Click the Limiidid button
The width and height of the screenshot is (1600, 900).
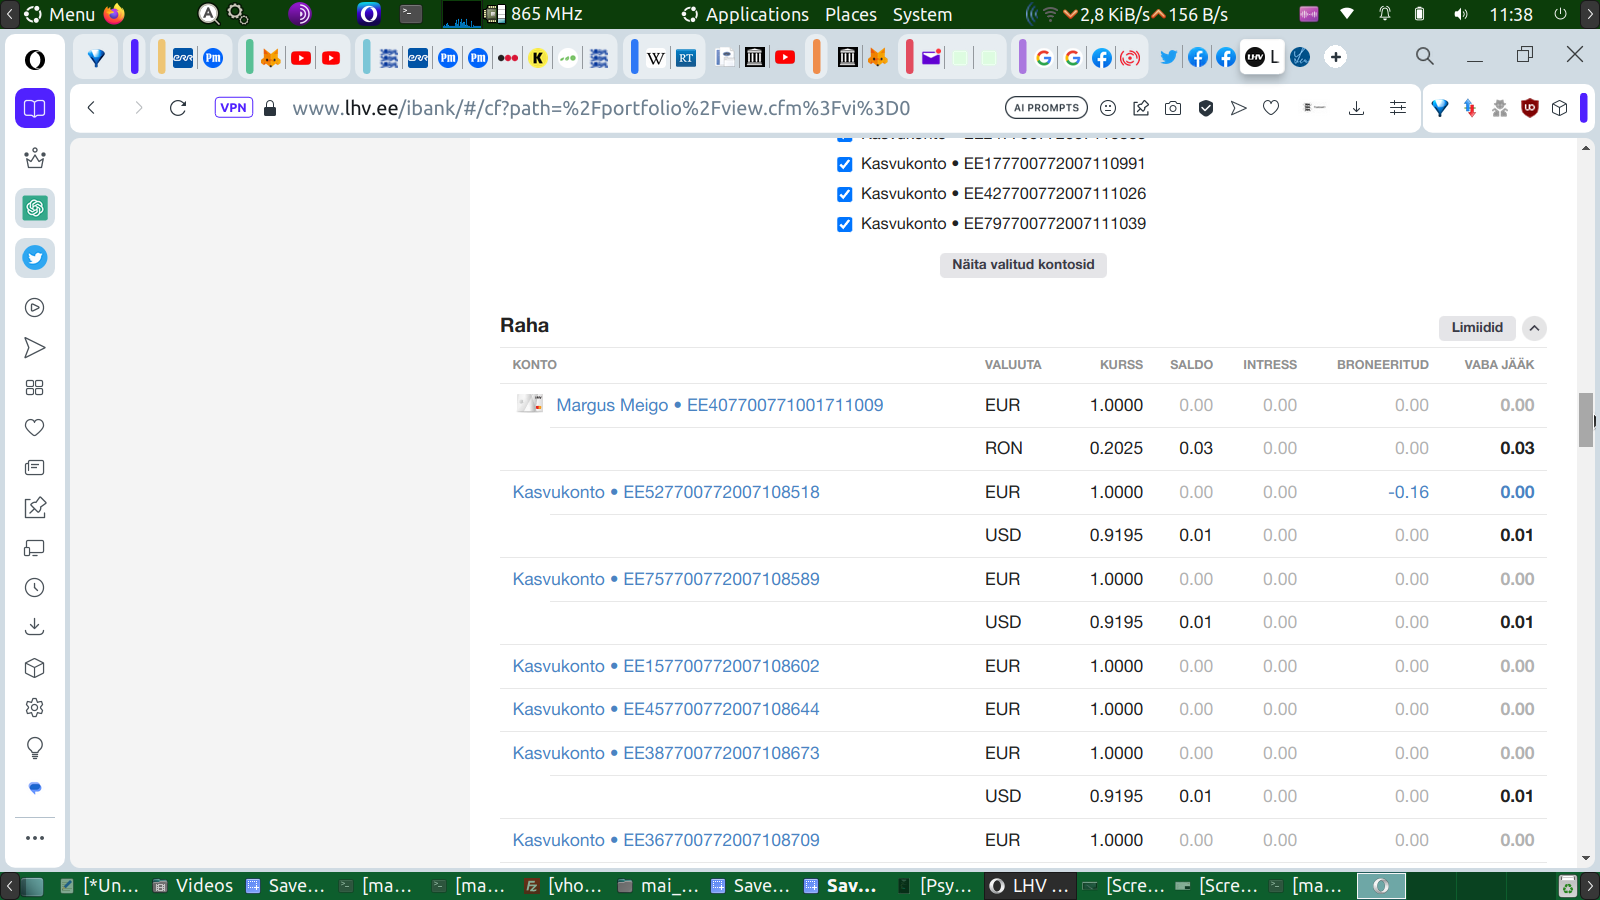[x=1477, y=328]
